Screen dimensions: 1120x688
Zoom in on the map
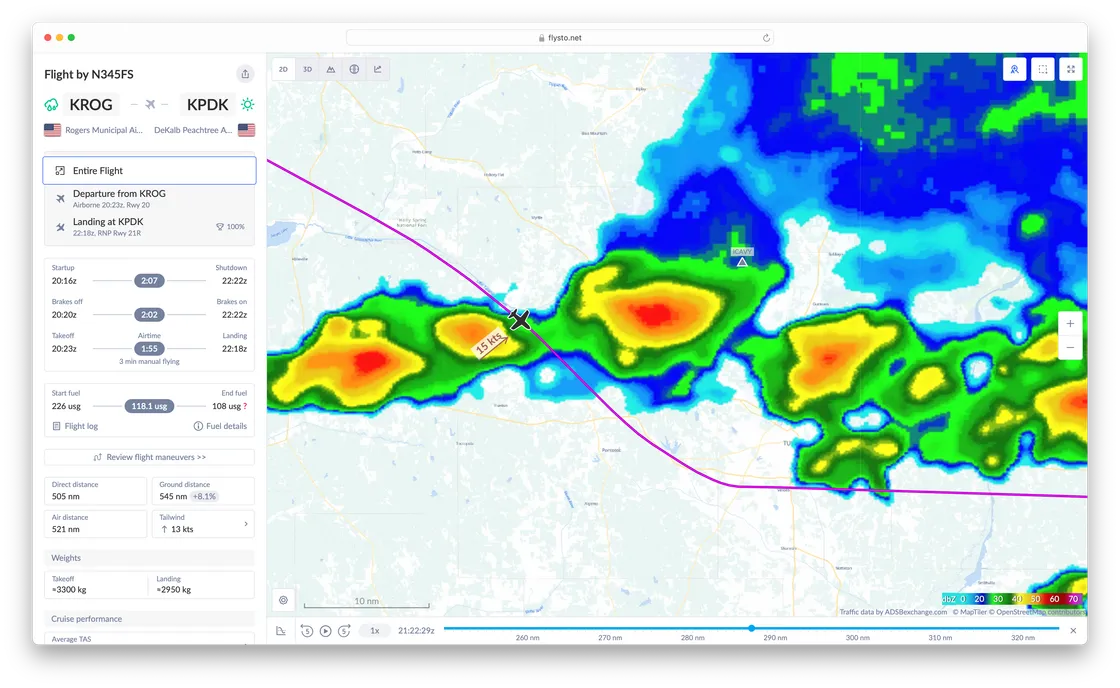click(1070, 324)
